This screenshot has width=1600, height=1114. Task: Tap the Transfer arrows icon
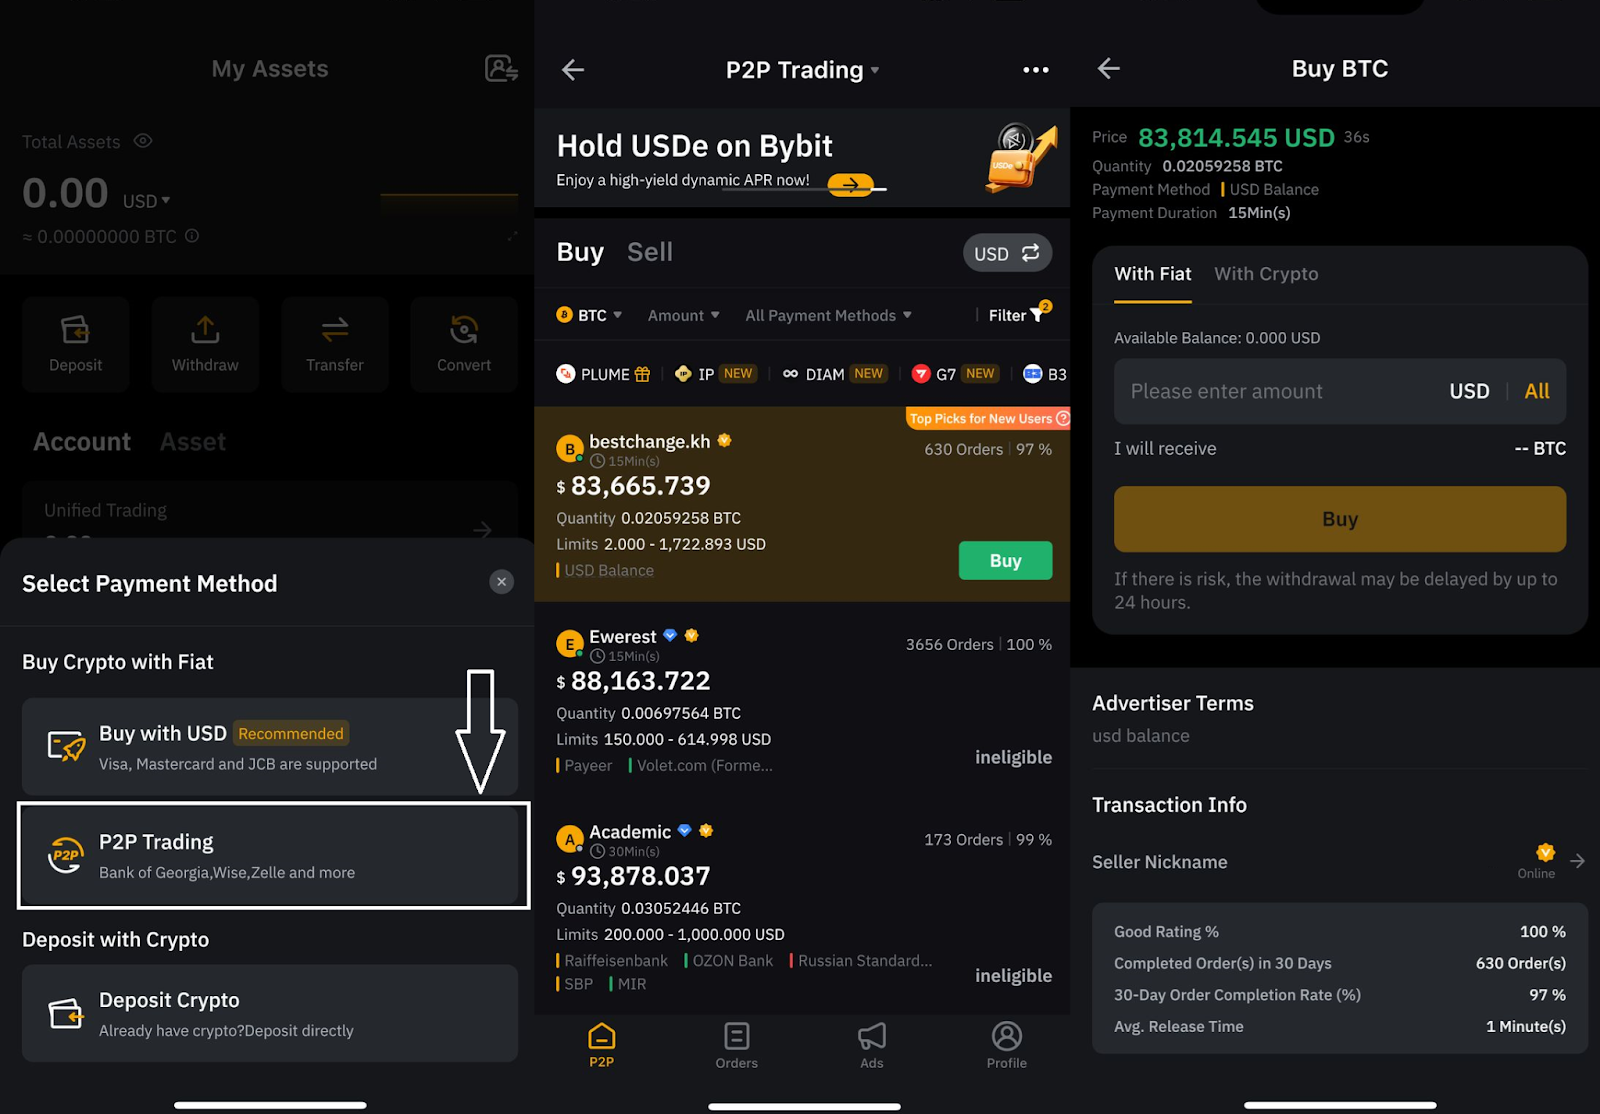[335, 329]
